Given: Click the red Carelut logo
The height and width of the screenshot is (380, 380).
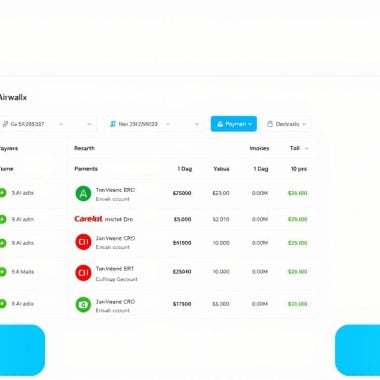Looking at the screenshot, I should tap(88, 219).
